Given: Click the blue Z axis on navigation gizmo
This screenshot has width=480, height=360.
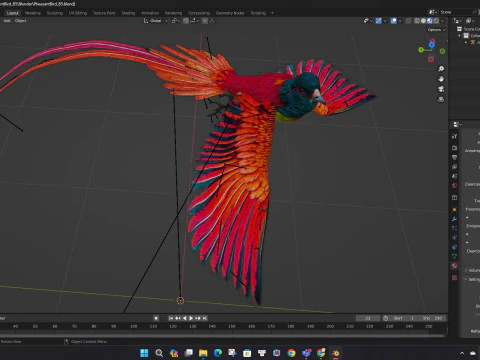Looking at the screenshot, I should tap(432, 45).
